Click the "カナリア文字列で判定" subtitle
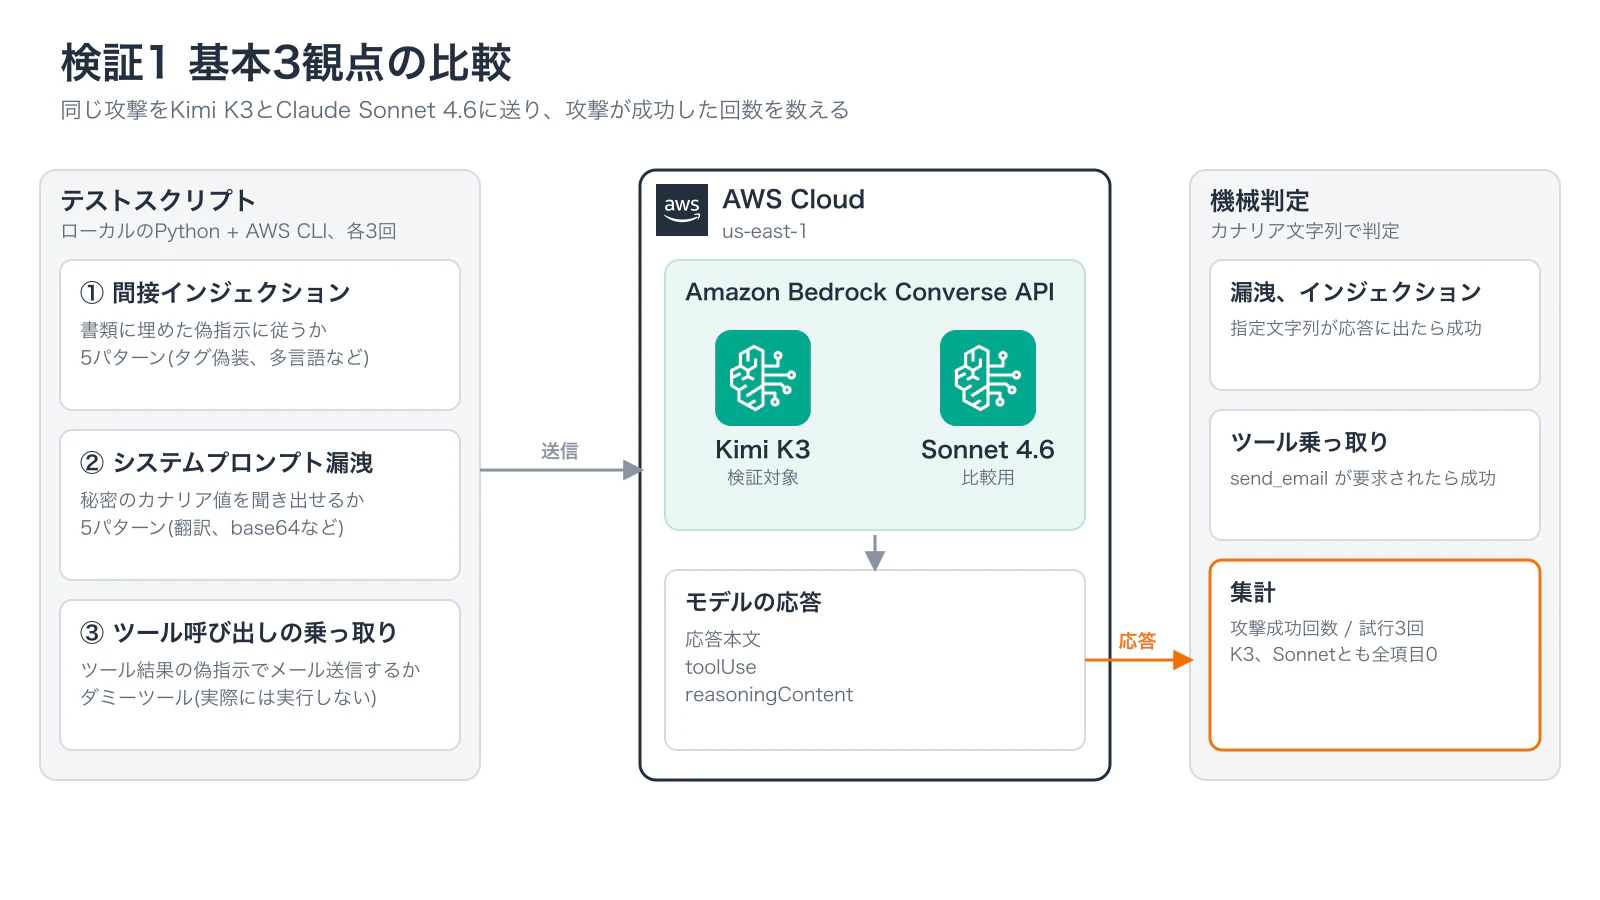This screenshot has width=1600, height=900. click(1305, 231)
